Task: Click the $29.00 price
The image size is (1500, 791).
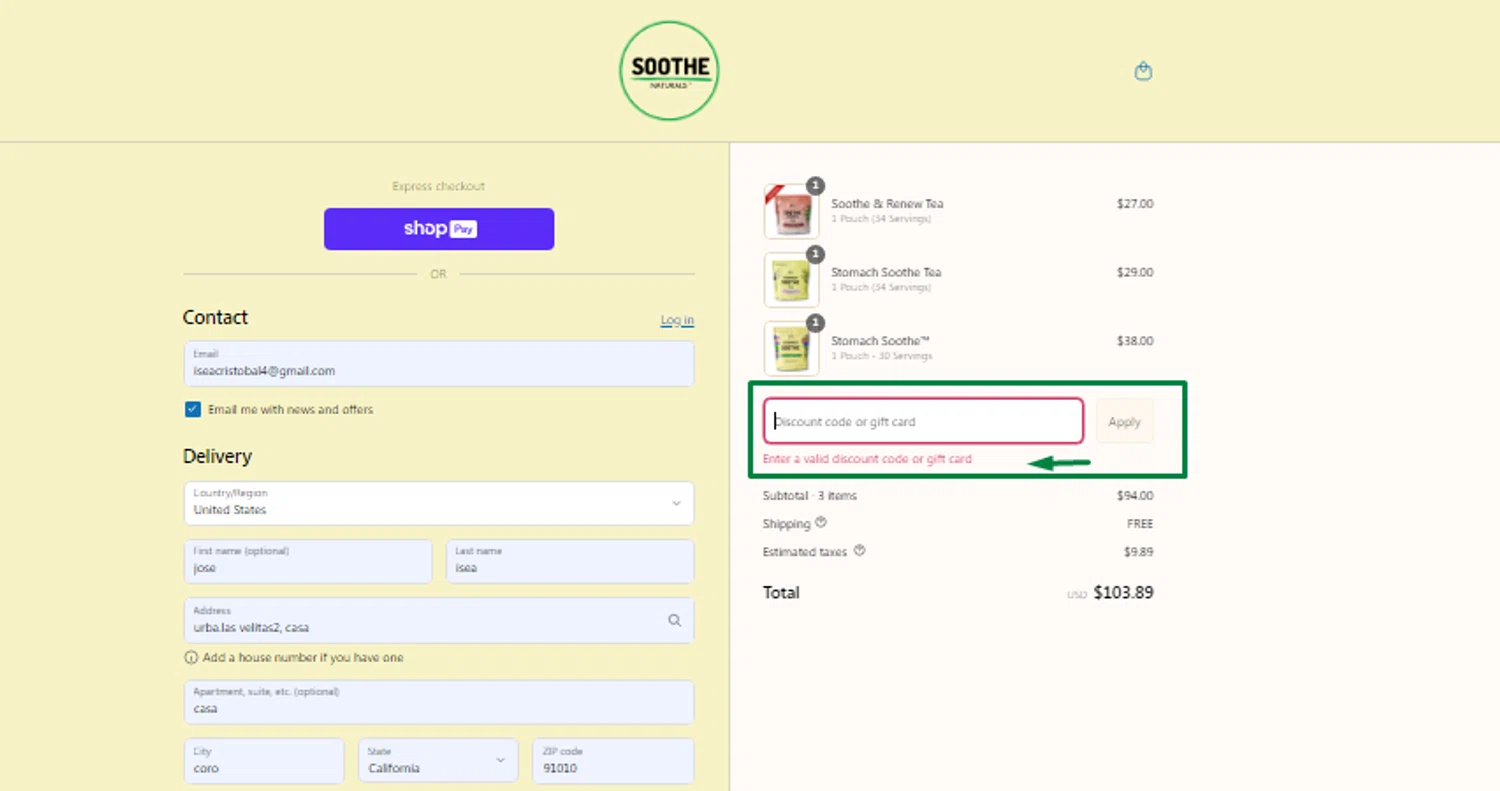Action: (1135, 272)
